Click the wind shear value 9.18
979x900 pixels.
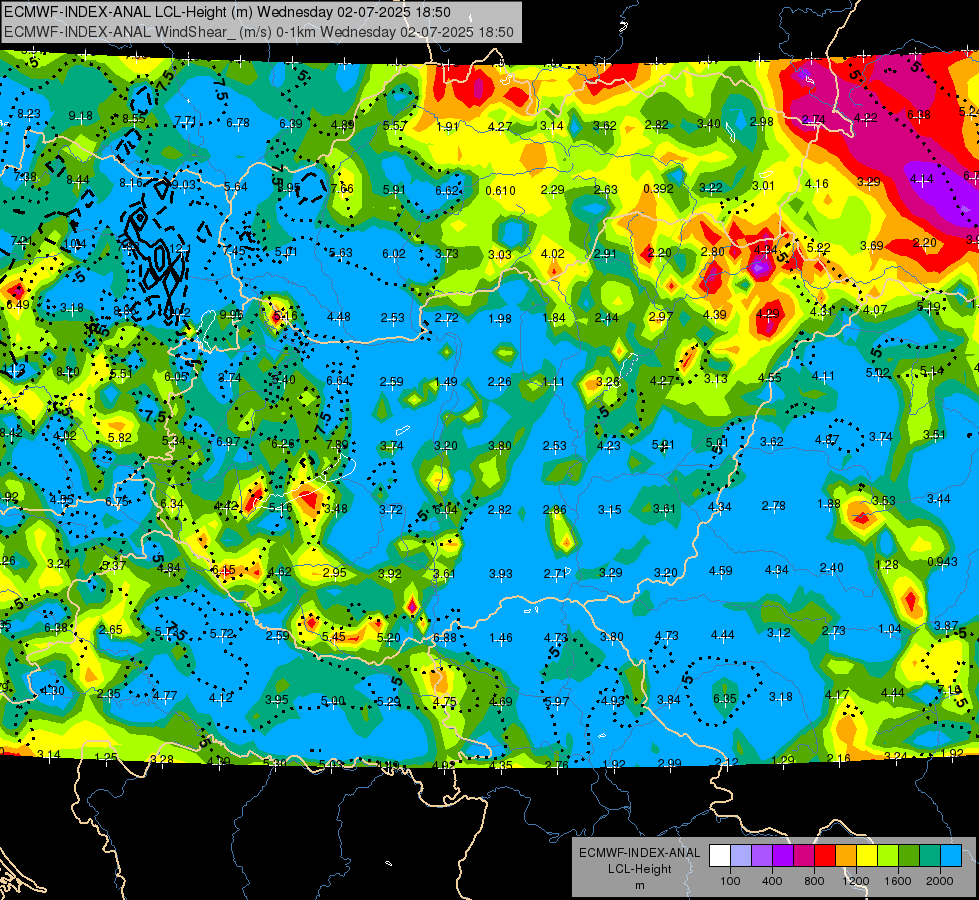81,116
